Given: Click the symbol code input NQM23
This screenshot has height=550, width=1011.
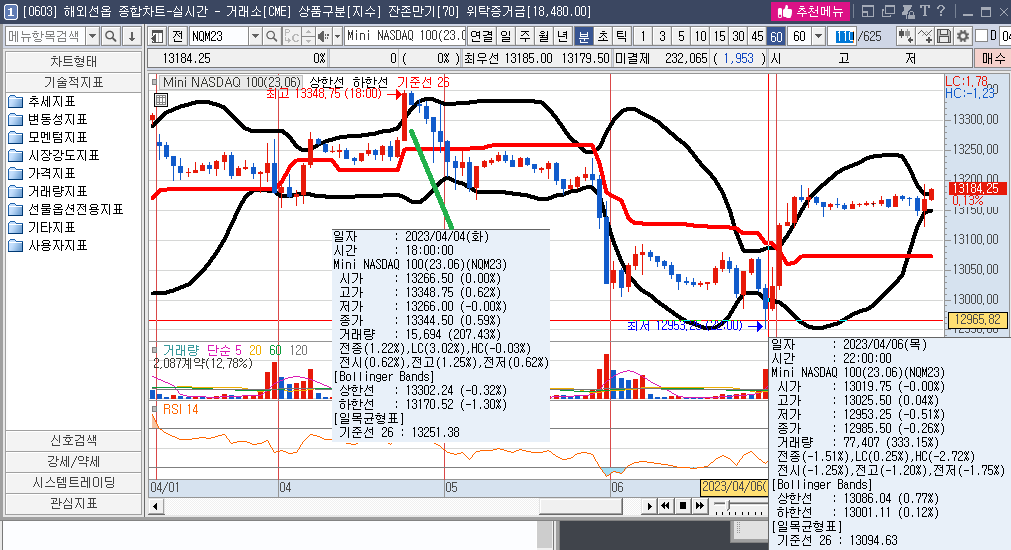Looking at the screenshot, I should point(219,36).
